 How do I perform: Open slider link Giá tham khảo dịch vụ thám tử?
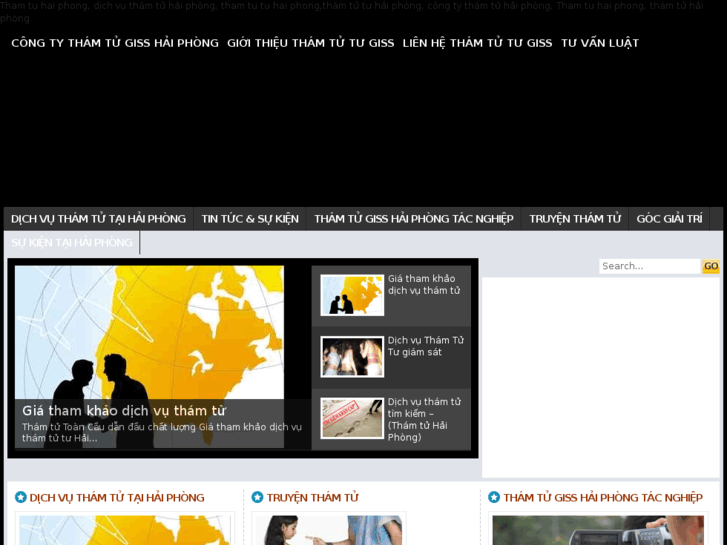tap(424, 285)
